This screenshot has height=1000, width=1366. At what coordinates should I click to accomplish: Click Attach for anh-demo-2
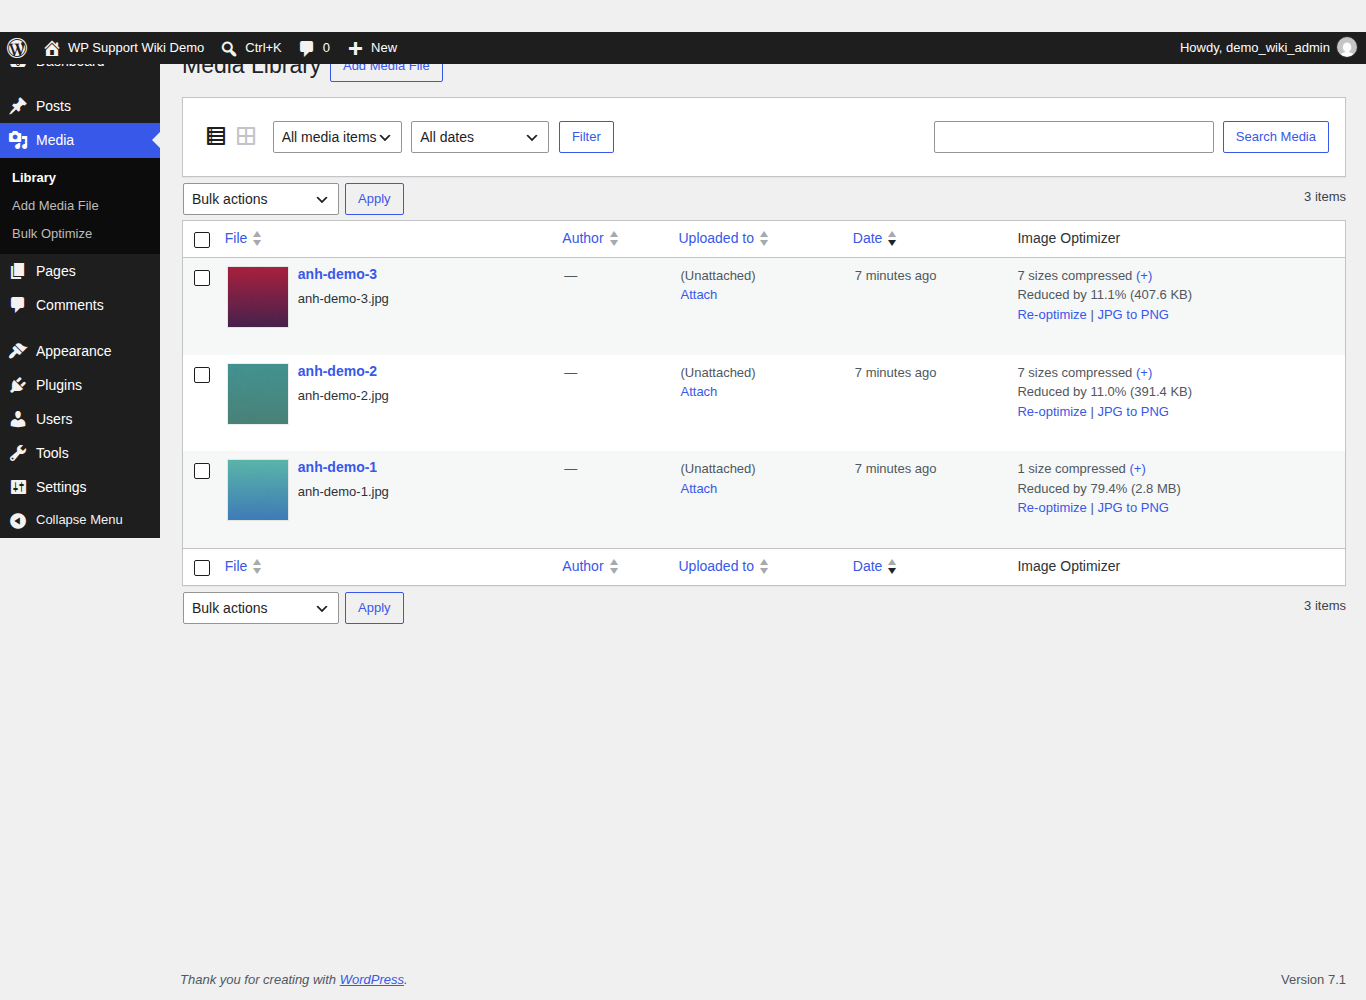point(699,392)
